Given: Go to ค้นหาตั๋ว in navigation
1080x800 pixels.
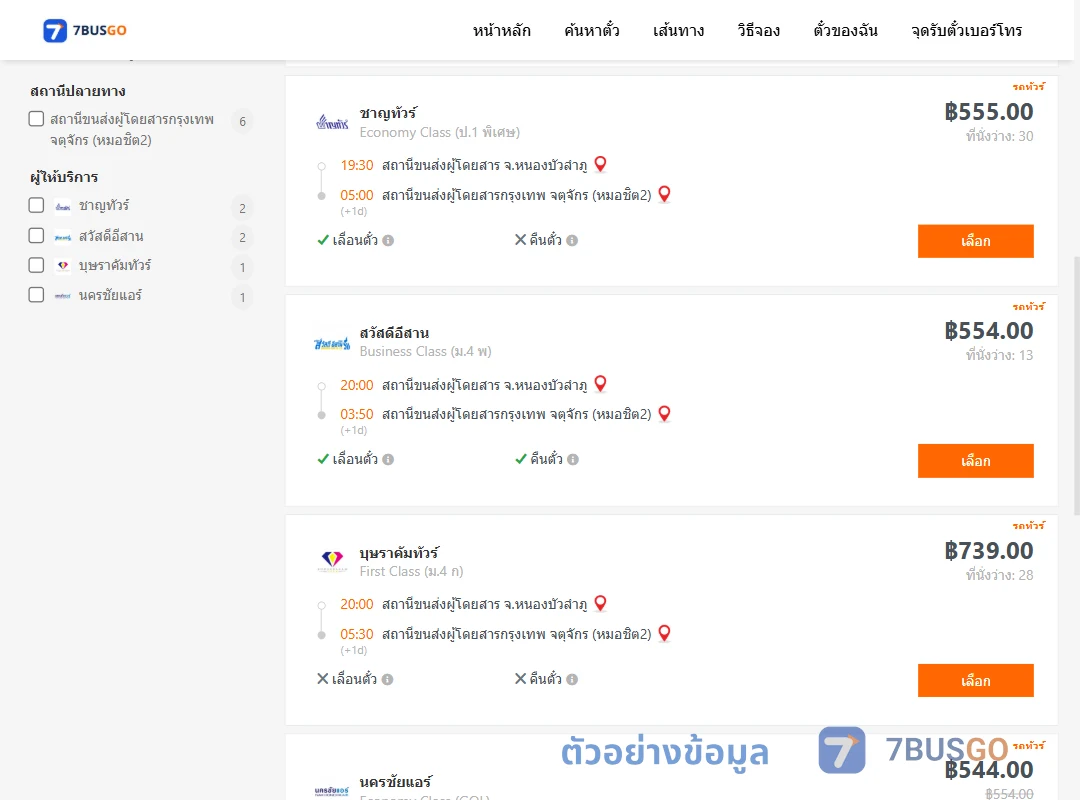Looking at the screenshot, I should point(592,30).
